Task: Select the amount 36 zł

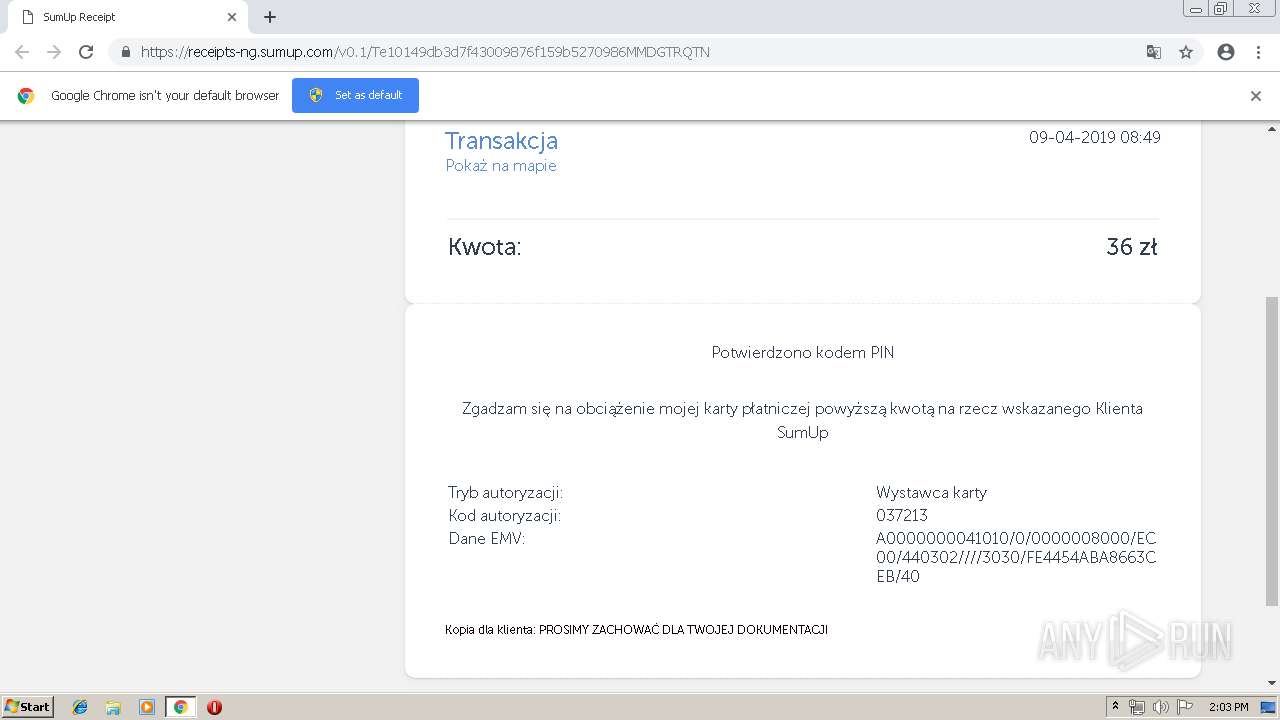Action: coord(1132,247)
